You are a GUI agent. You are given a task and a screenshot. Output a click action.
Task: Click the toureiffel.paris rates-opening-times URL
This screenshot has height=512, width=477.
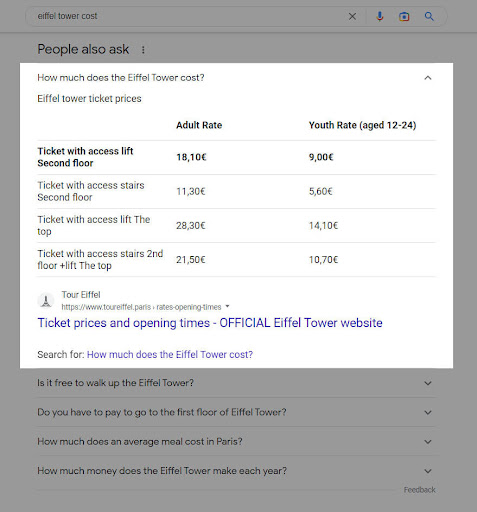coord(141,307)
